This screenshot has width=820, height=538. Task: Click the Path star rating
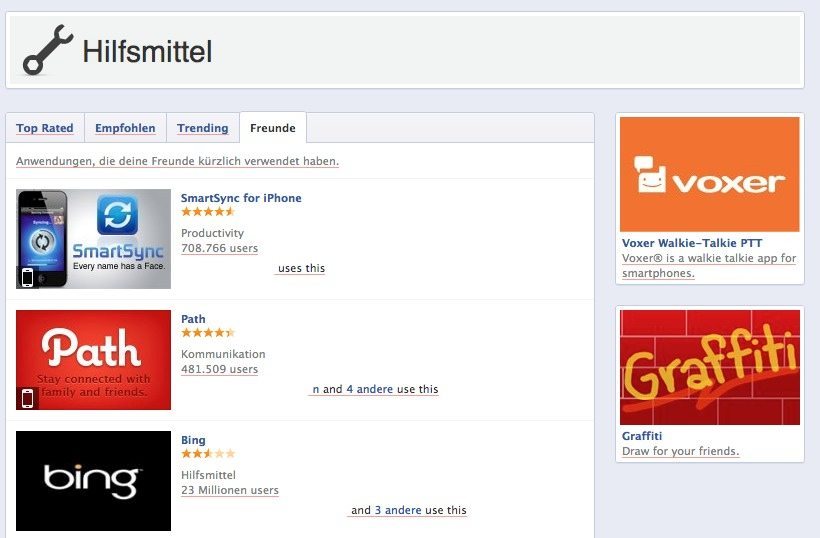click(x=208, y=333)
